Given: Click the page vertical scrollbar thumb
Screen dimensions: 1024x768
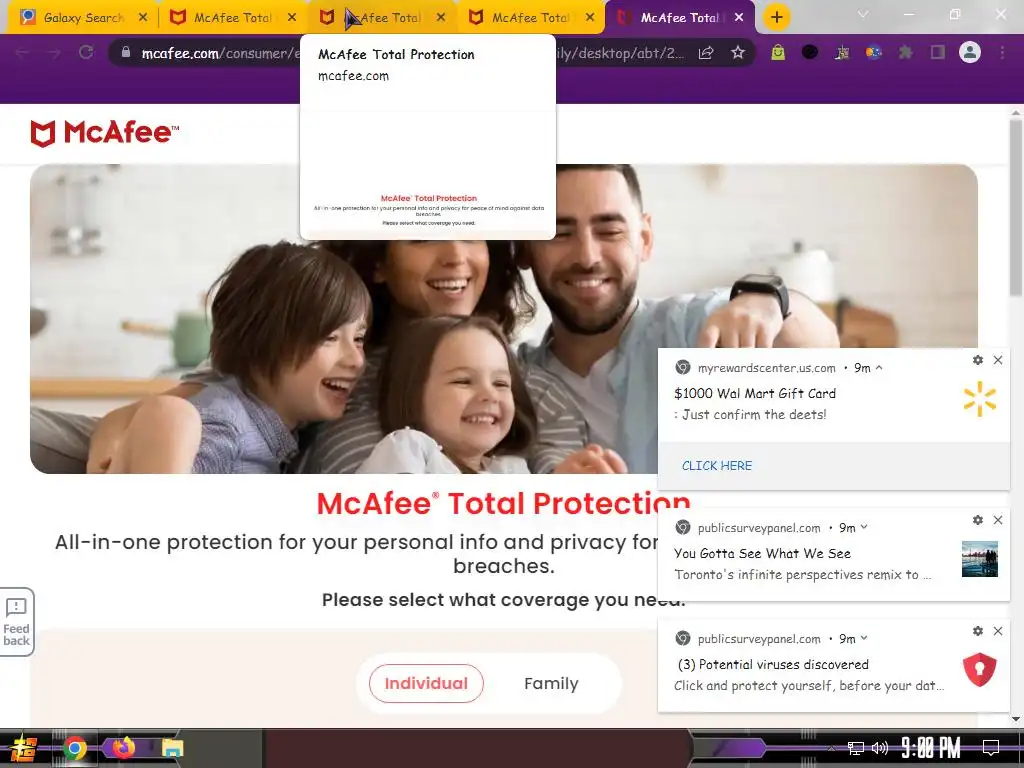Looking at the screenshot, I should (1015, 206).
